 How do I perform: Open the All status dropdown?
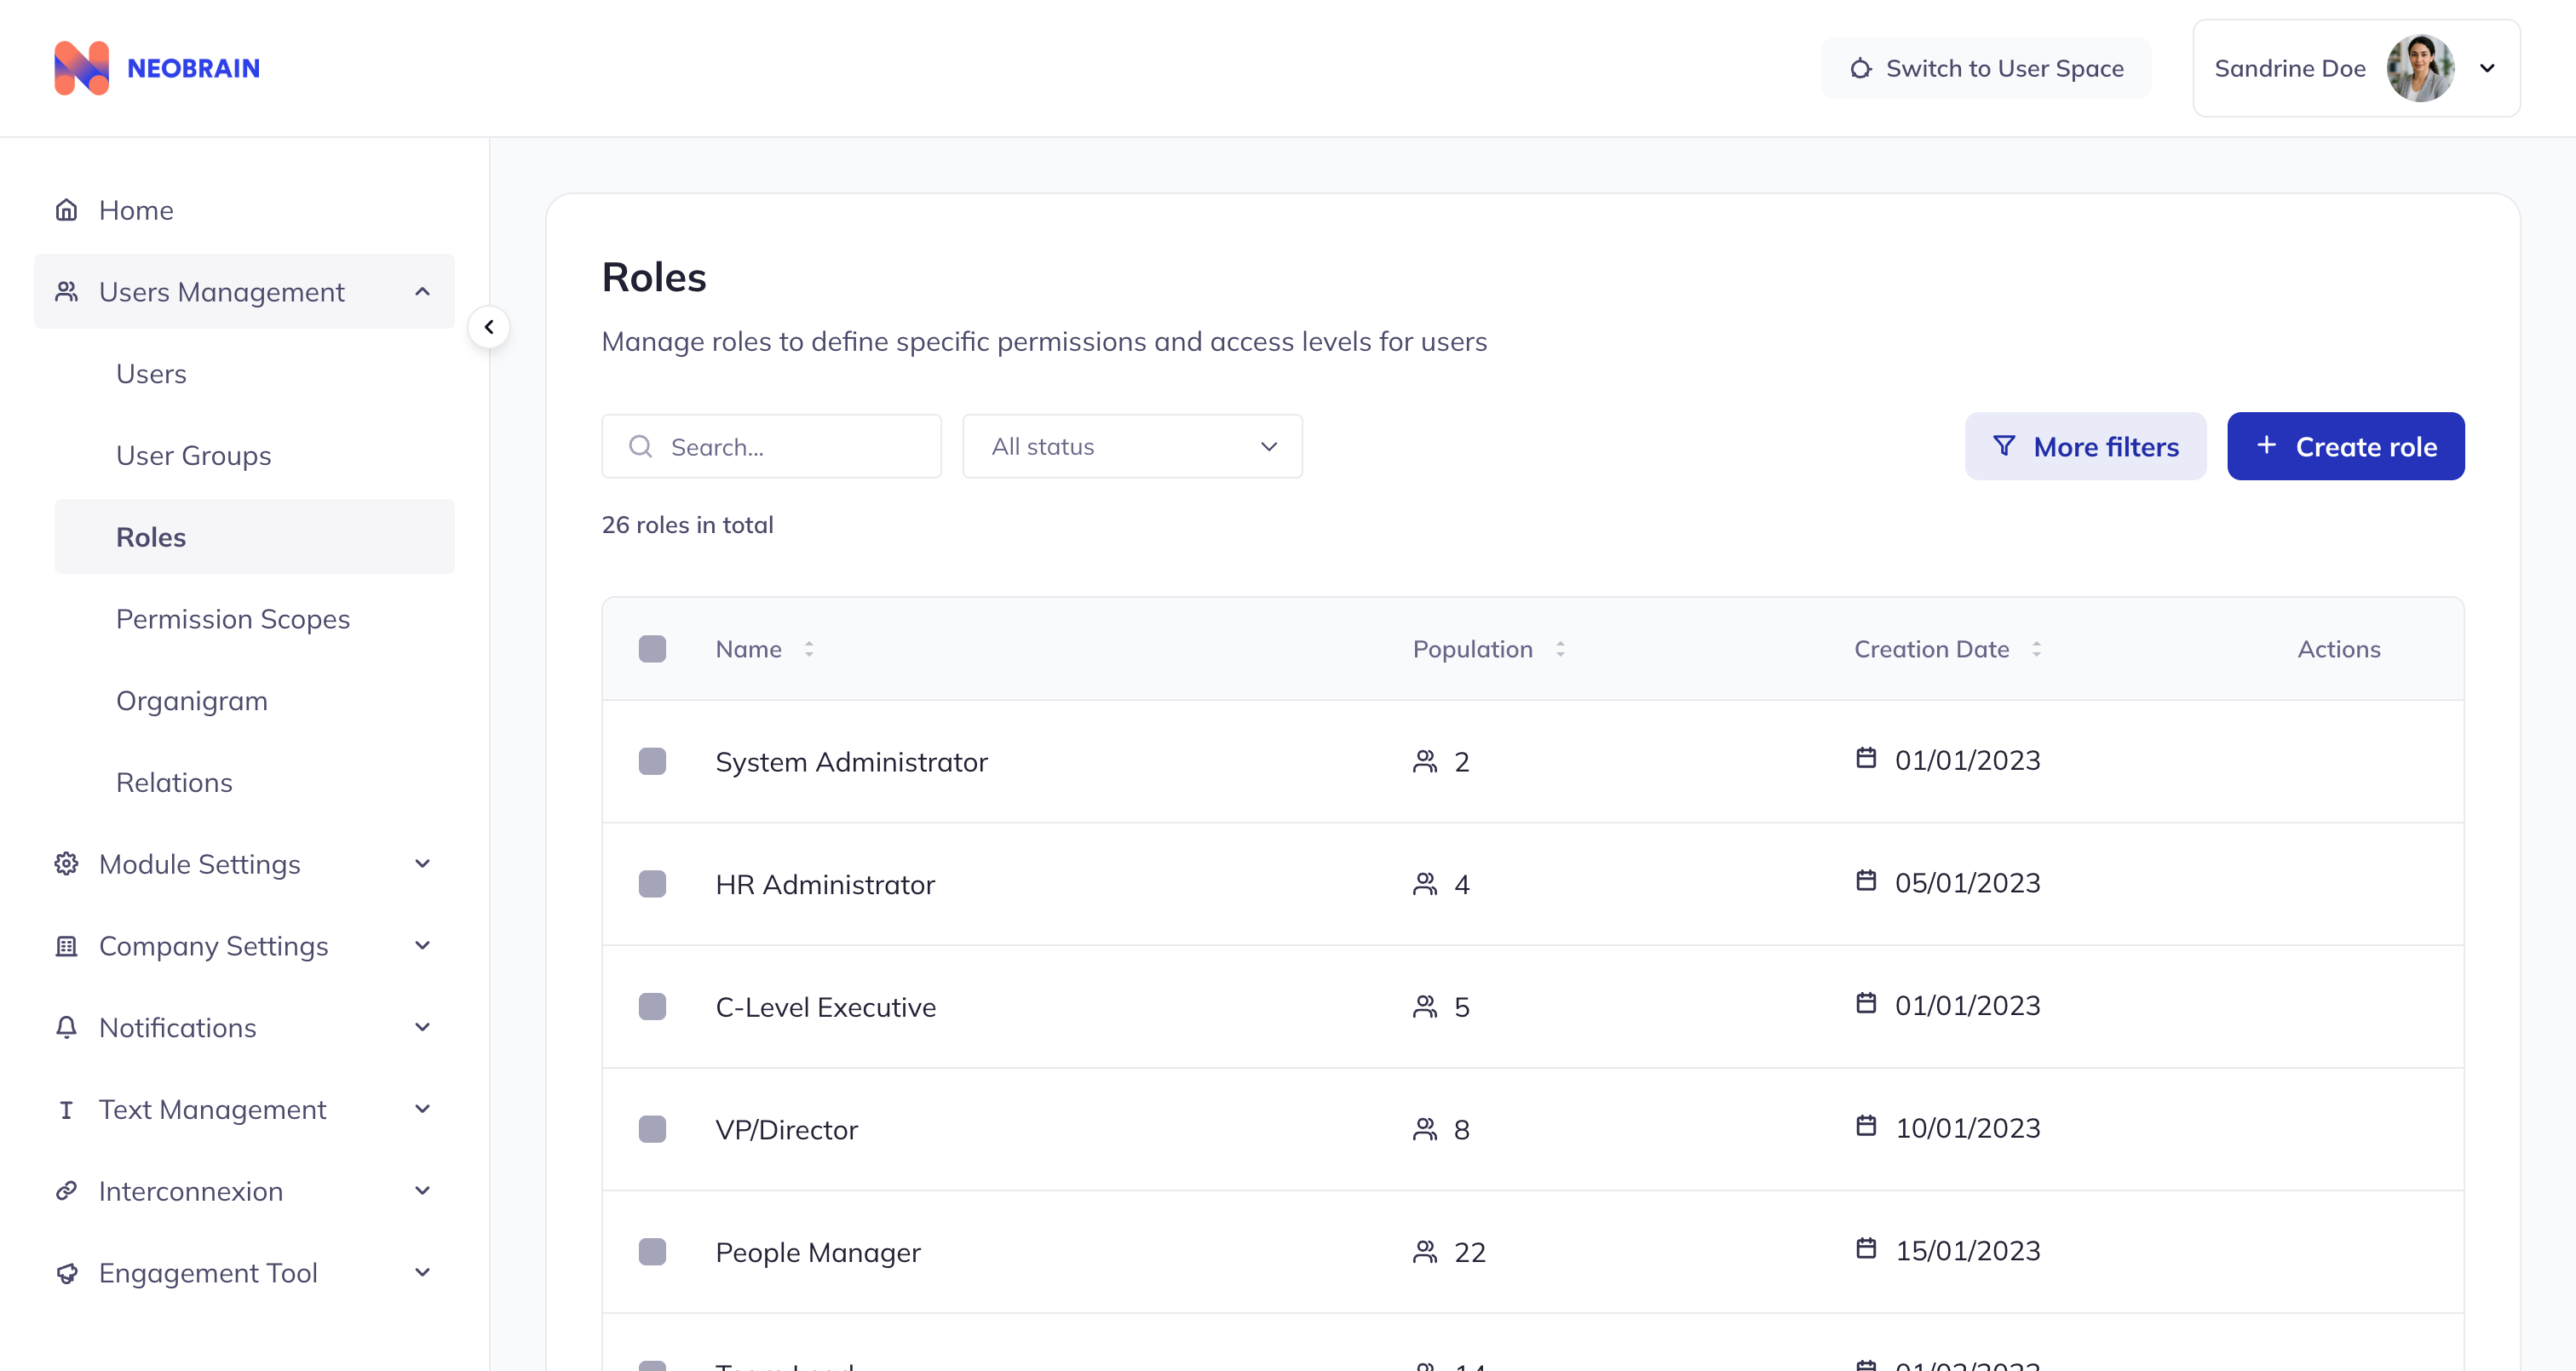click(1131, 446)
